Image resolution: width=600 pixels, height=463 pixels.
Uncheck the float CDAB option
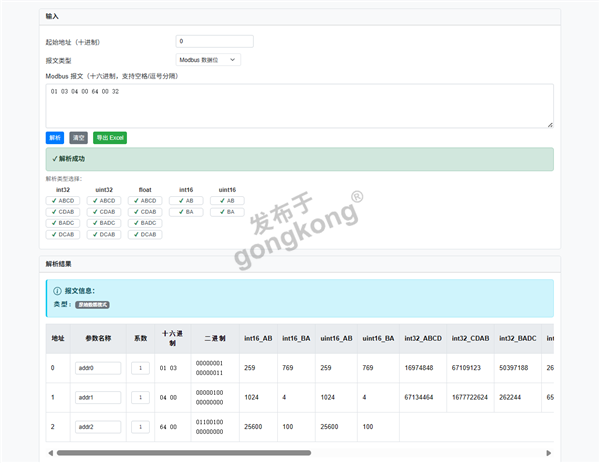tap(134, 212)
